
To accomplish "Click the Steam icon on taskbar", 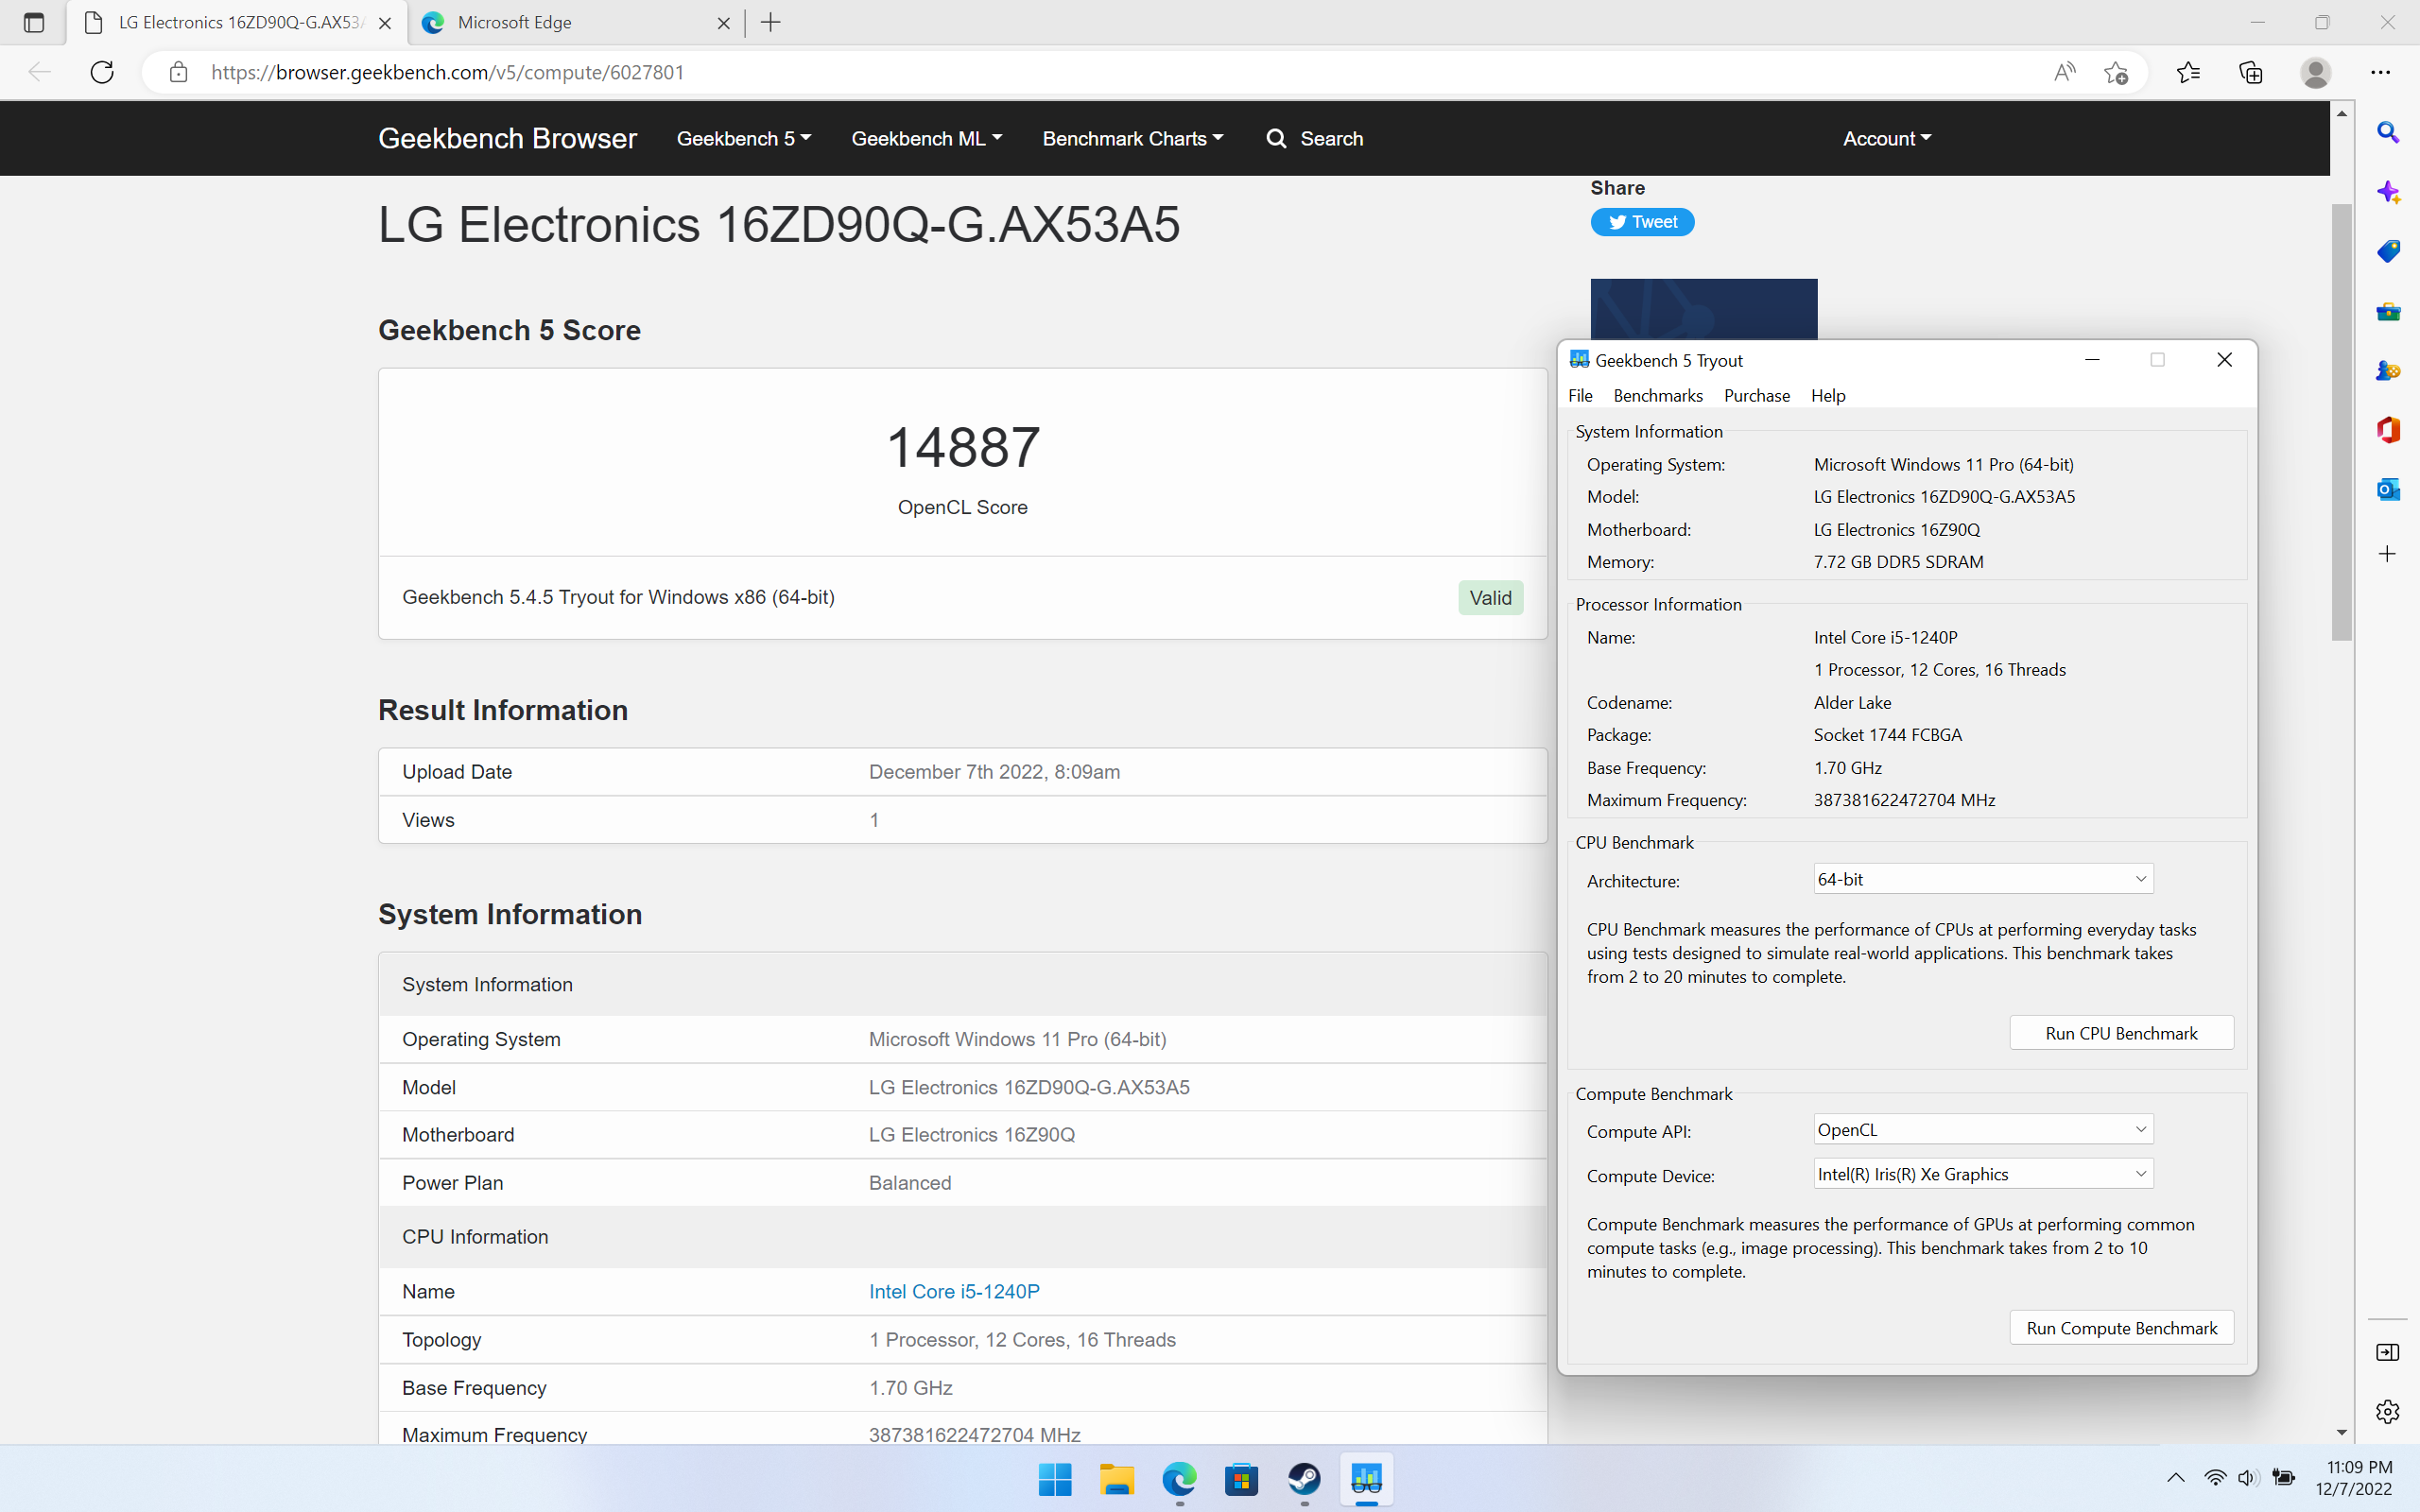I will [x=1304, y=1478].
